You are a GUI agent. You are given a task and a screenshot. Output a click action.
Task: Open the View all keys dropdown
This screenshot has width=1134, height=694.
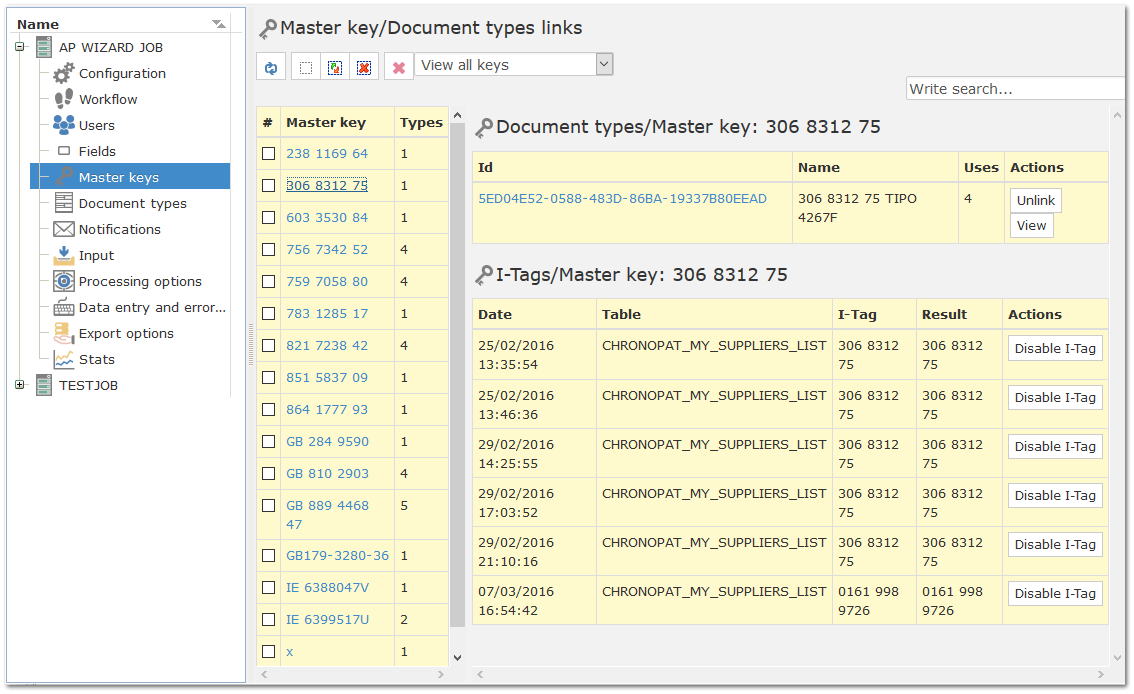pyautogui.click(x=605, y=64)
